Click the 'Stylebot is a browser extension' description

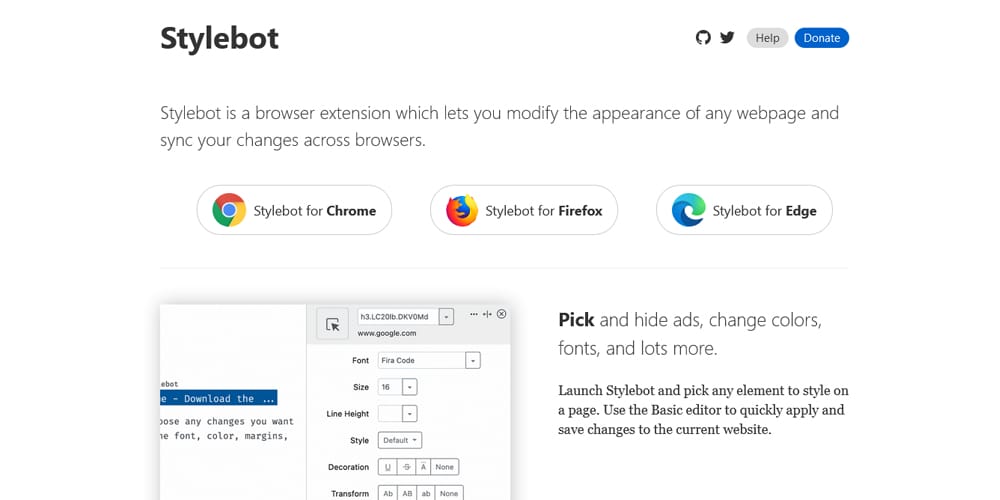click(x=499, y=126)
